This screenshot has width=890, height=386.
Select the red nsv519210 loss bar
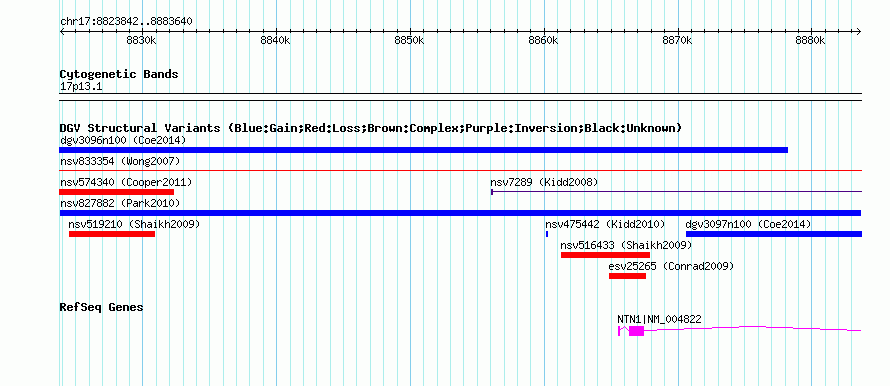112,234
